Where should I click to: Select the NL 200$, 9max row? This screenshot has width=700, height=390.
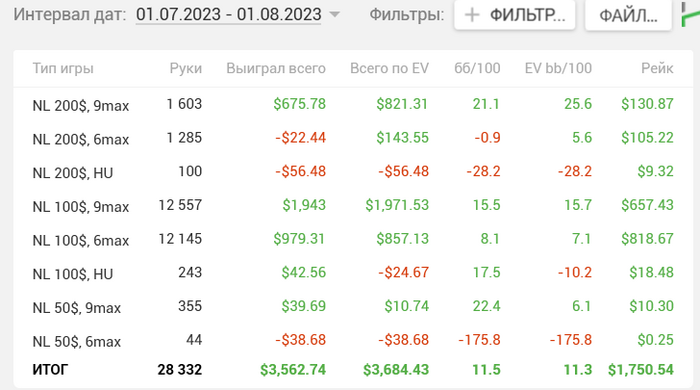coord(353,104)
